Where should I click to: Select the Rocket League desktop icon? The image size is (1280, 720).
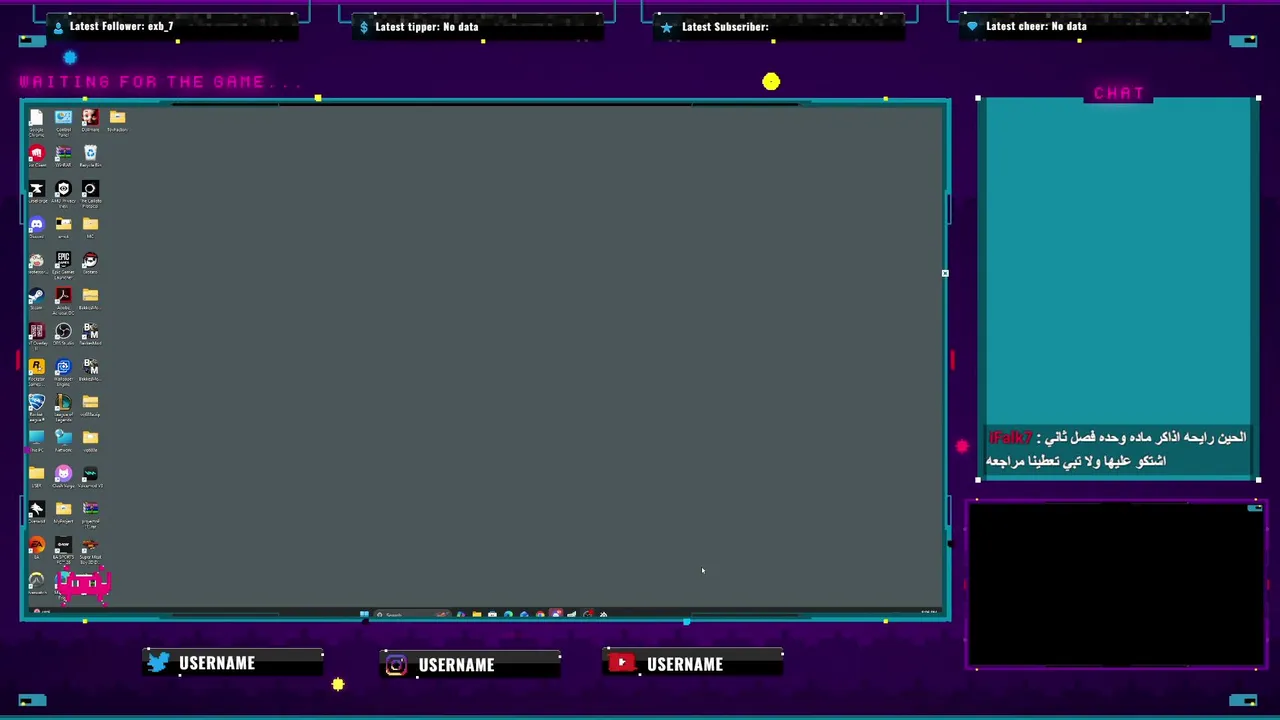[x=36, y=407]
